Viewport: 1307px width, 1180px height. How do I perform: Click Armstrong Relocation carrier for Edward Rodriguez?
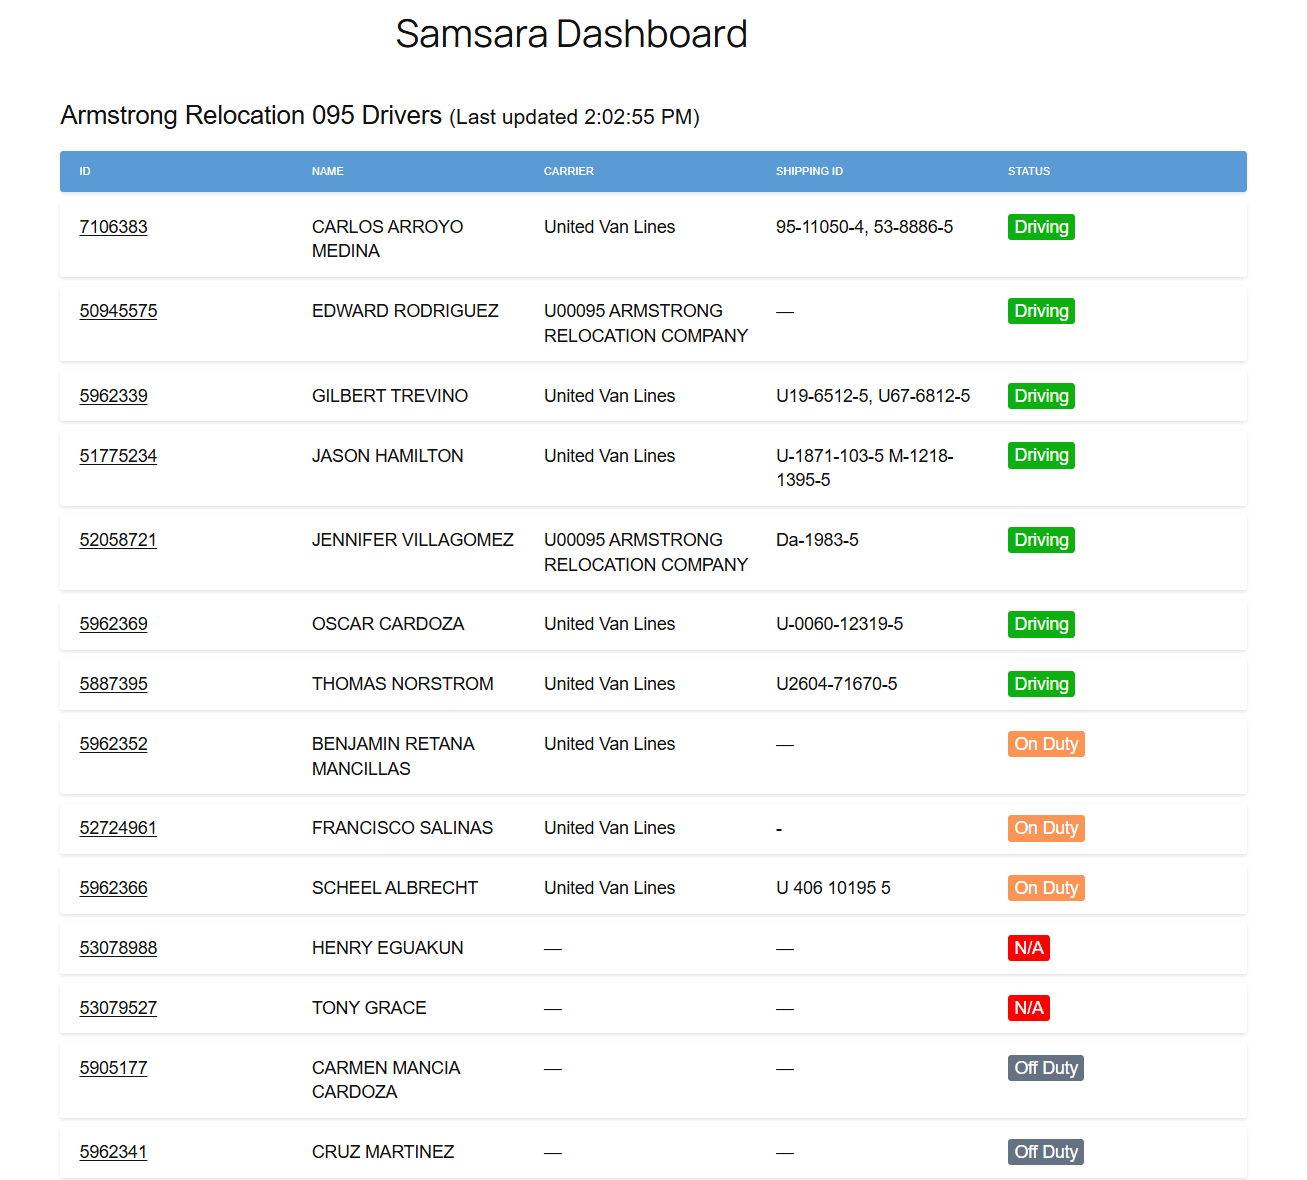646,323
